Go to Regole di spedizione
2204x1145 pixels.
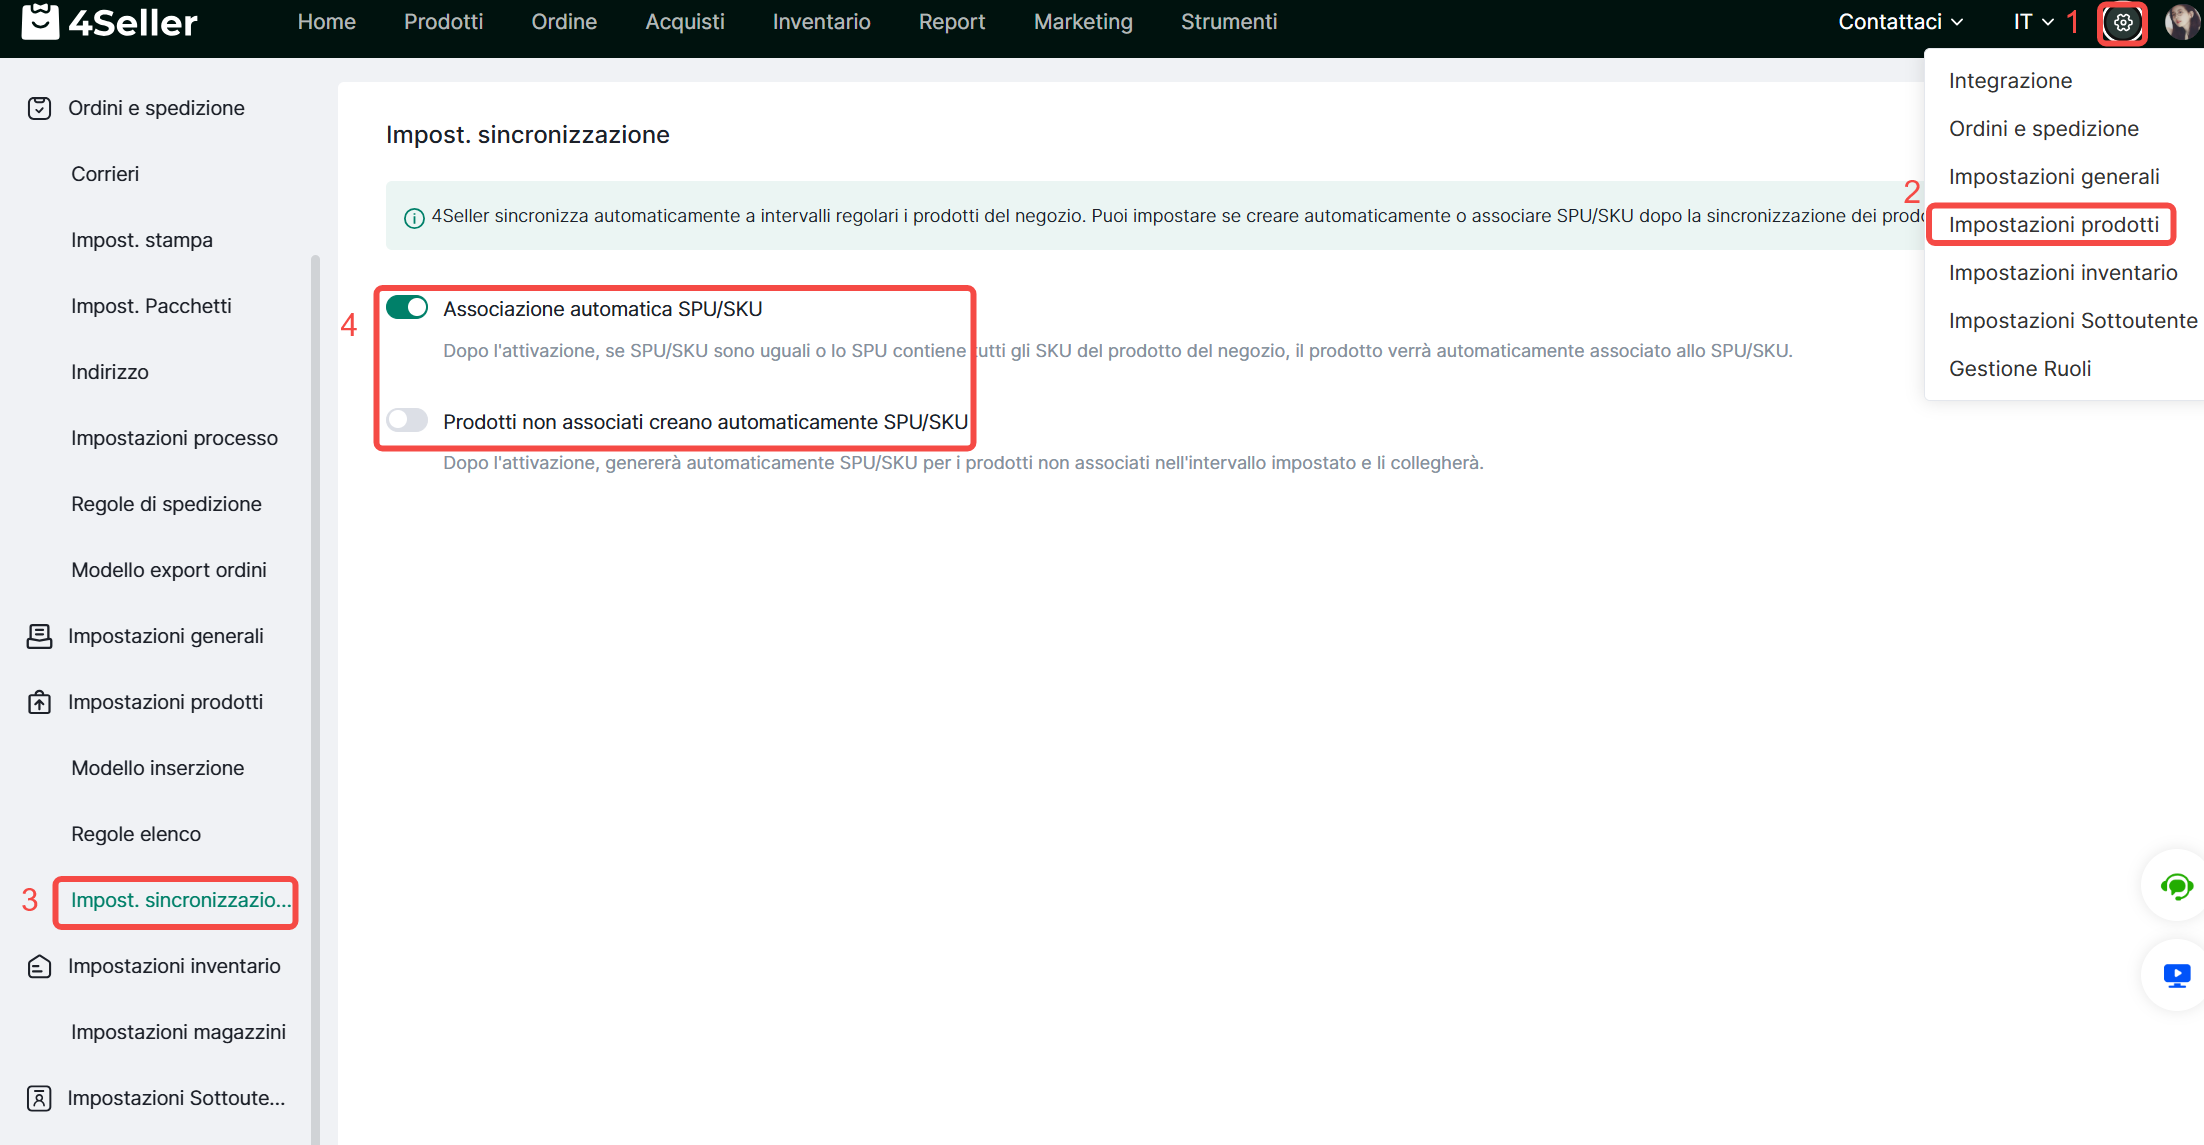[x=166, y=504]
